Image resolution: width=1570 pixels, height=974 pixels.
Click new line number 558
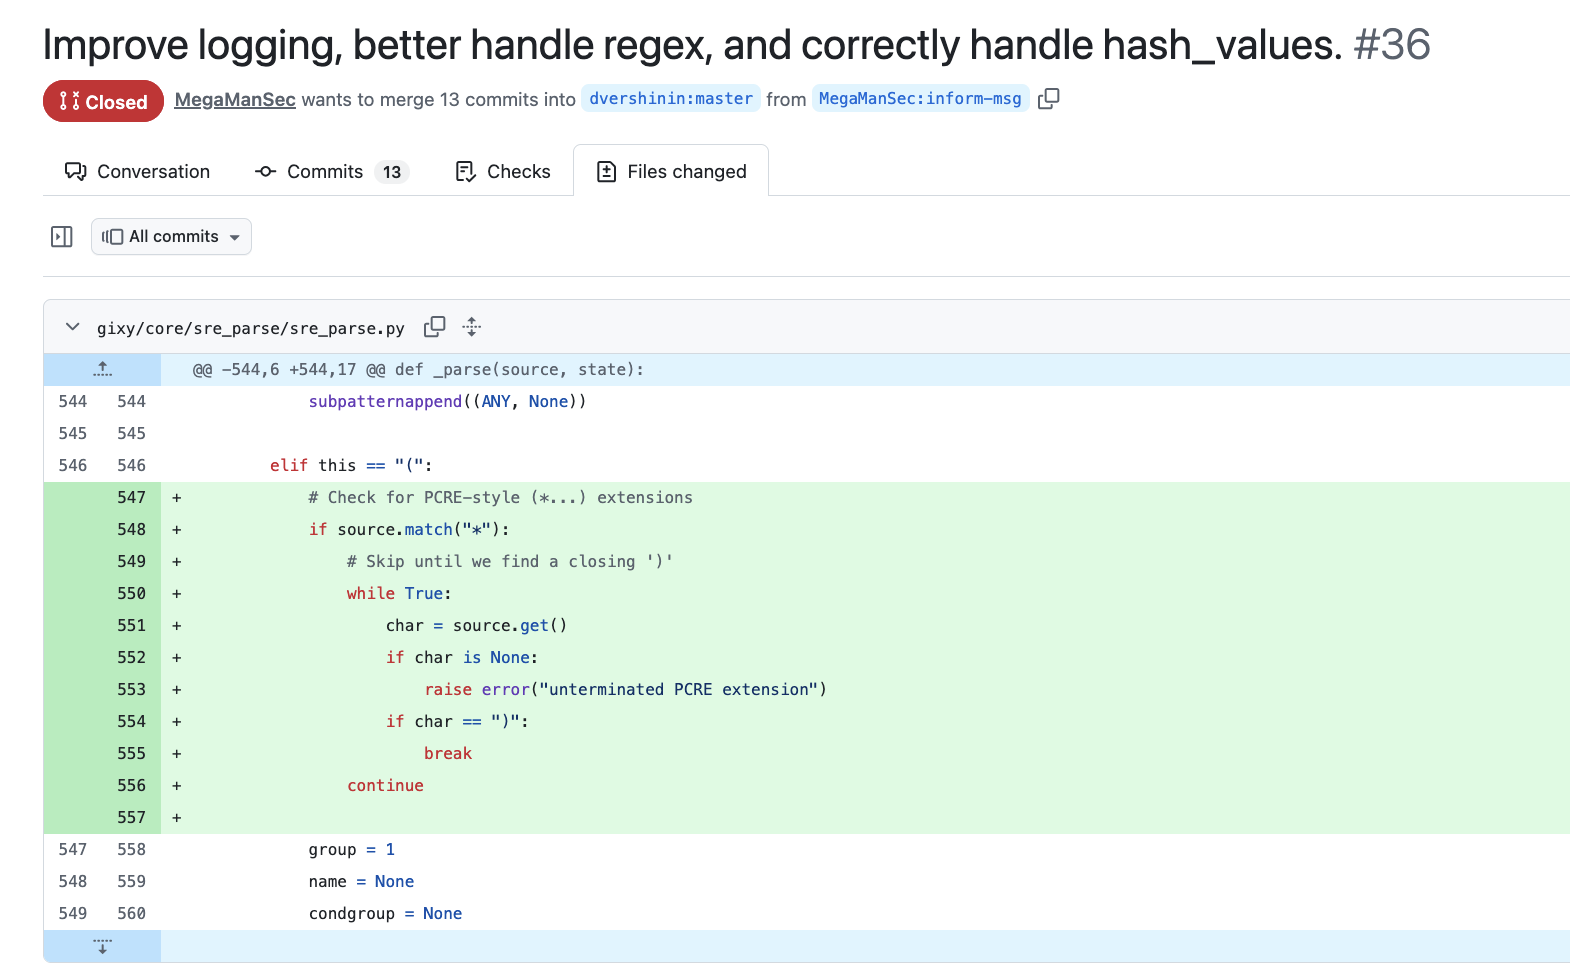[x=131, y=850]
